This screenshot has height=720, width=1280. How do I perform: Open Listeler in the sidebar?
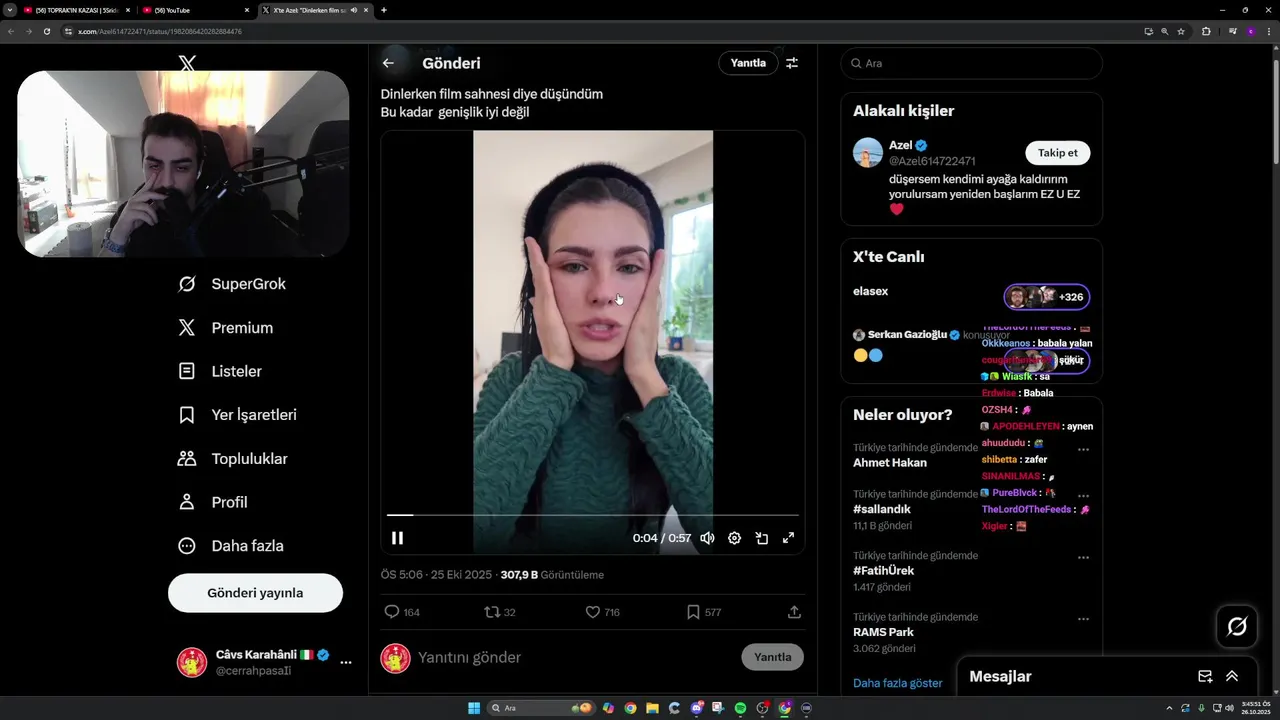(220, 371)
